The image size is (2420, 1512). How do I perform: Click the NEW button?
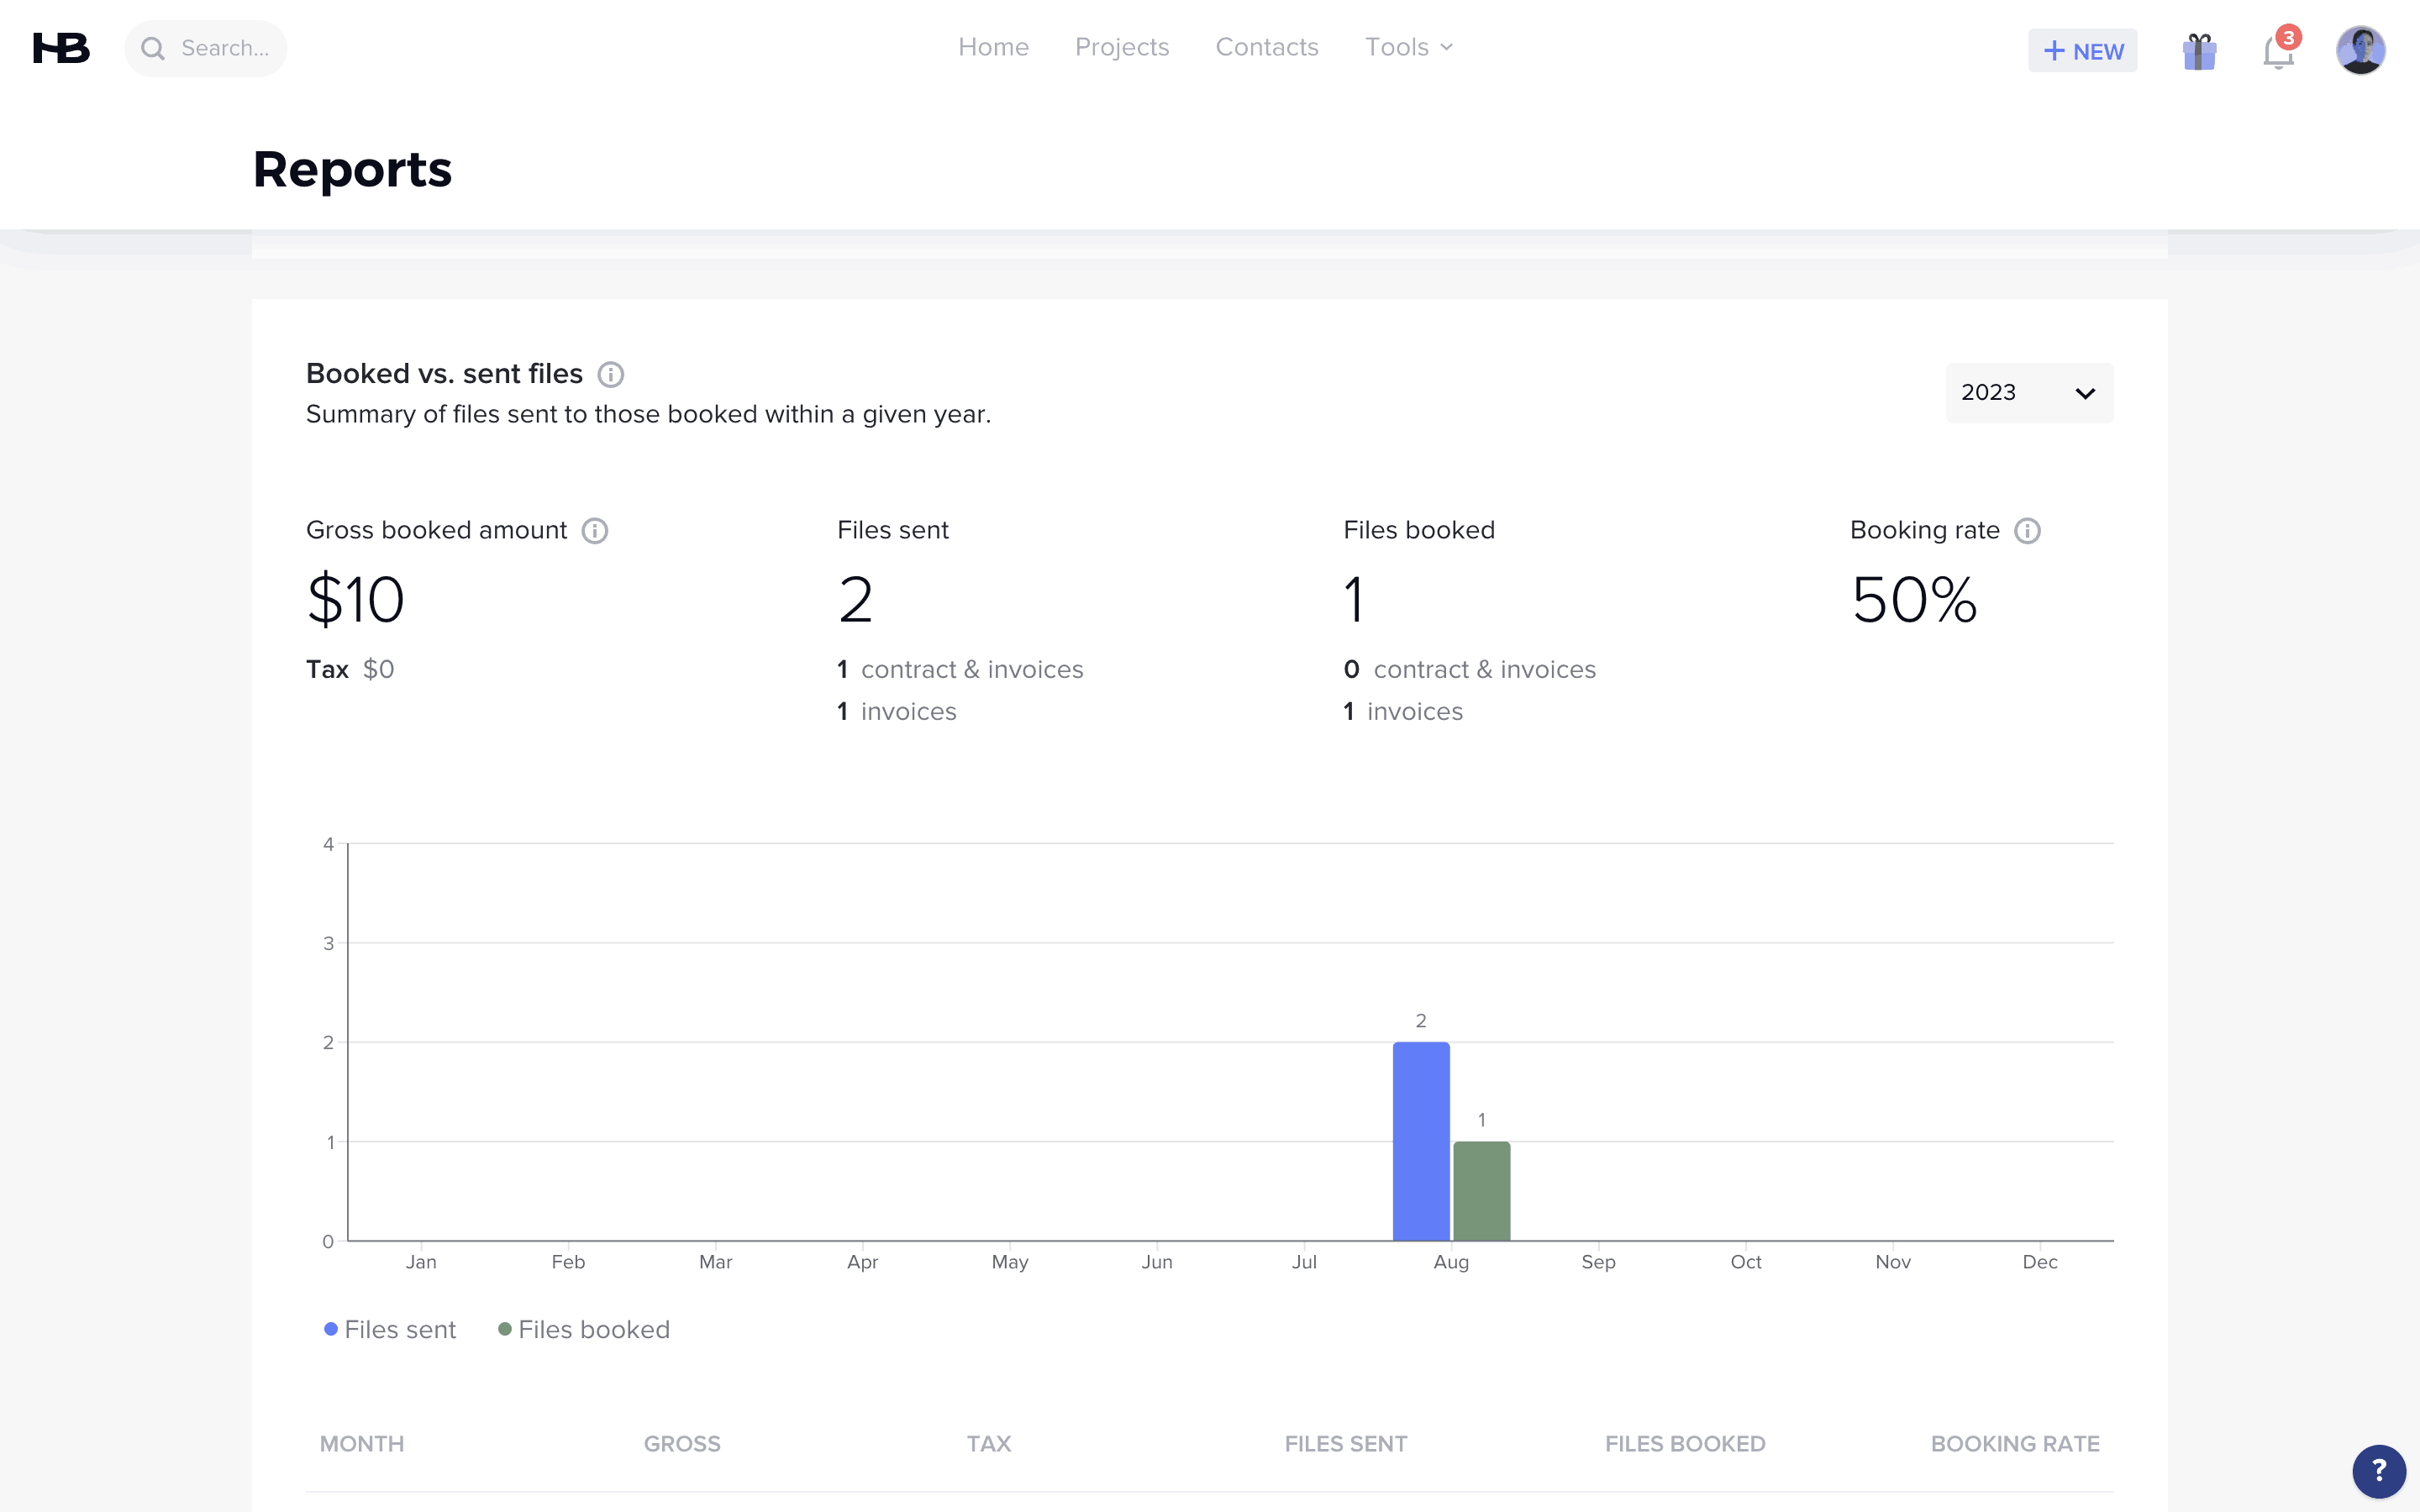tap(2082, 51)
